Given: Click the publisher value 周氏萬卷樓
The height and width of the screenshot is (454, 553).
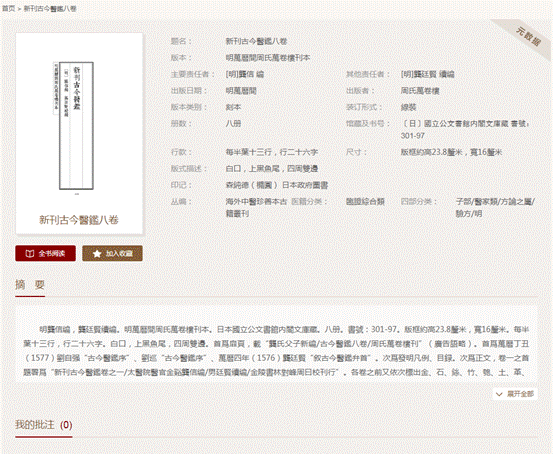Looking at the screenshot, I should 420,91.
